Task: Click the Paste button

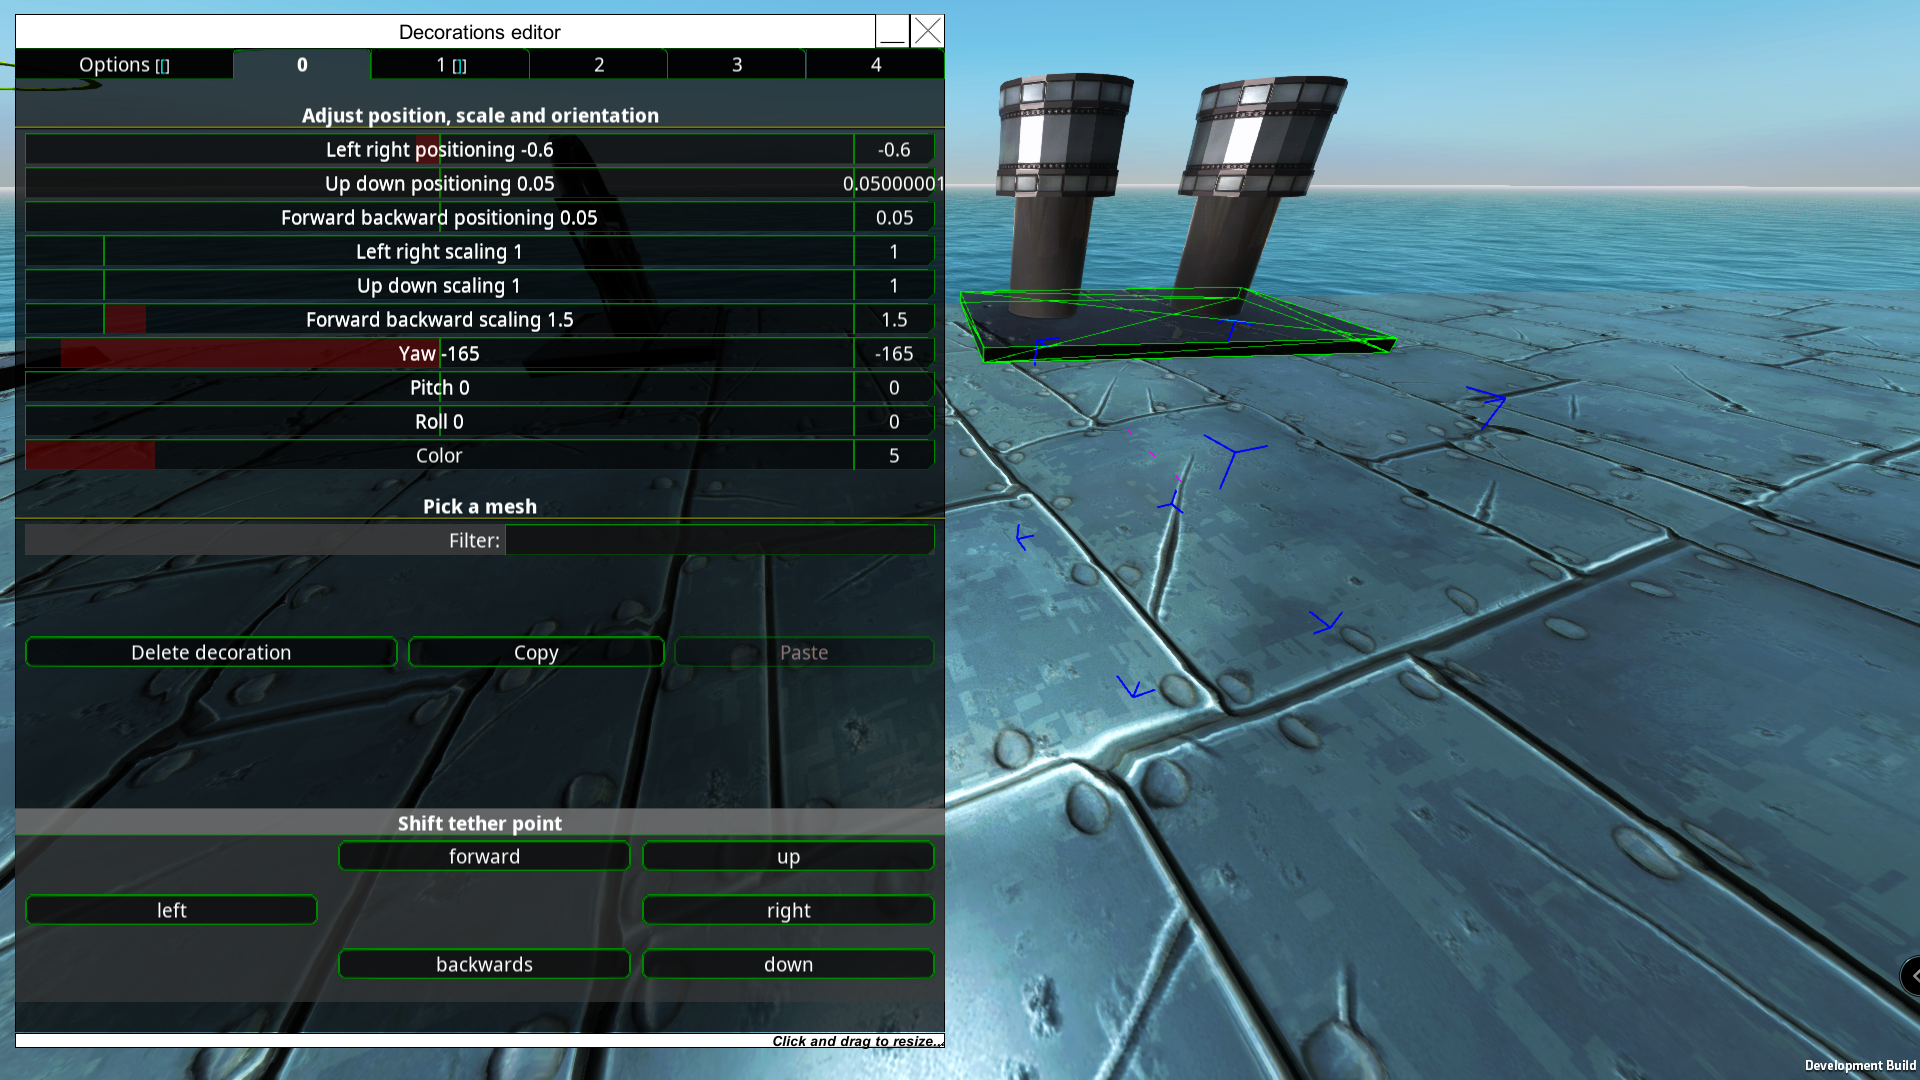Action: pyautogui.click(x=804, y=652)
